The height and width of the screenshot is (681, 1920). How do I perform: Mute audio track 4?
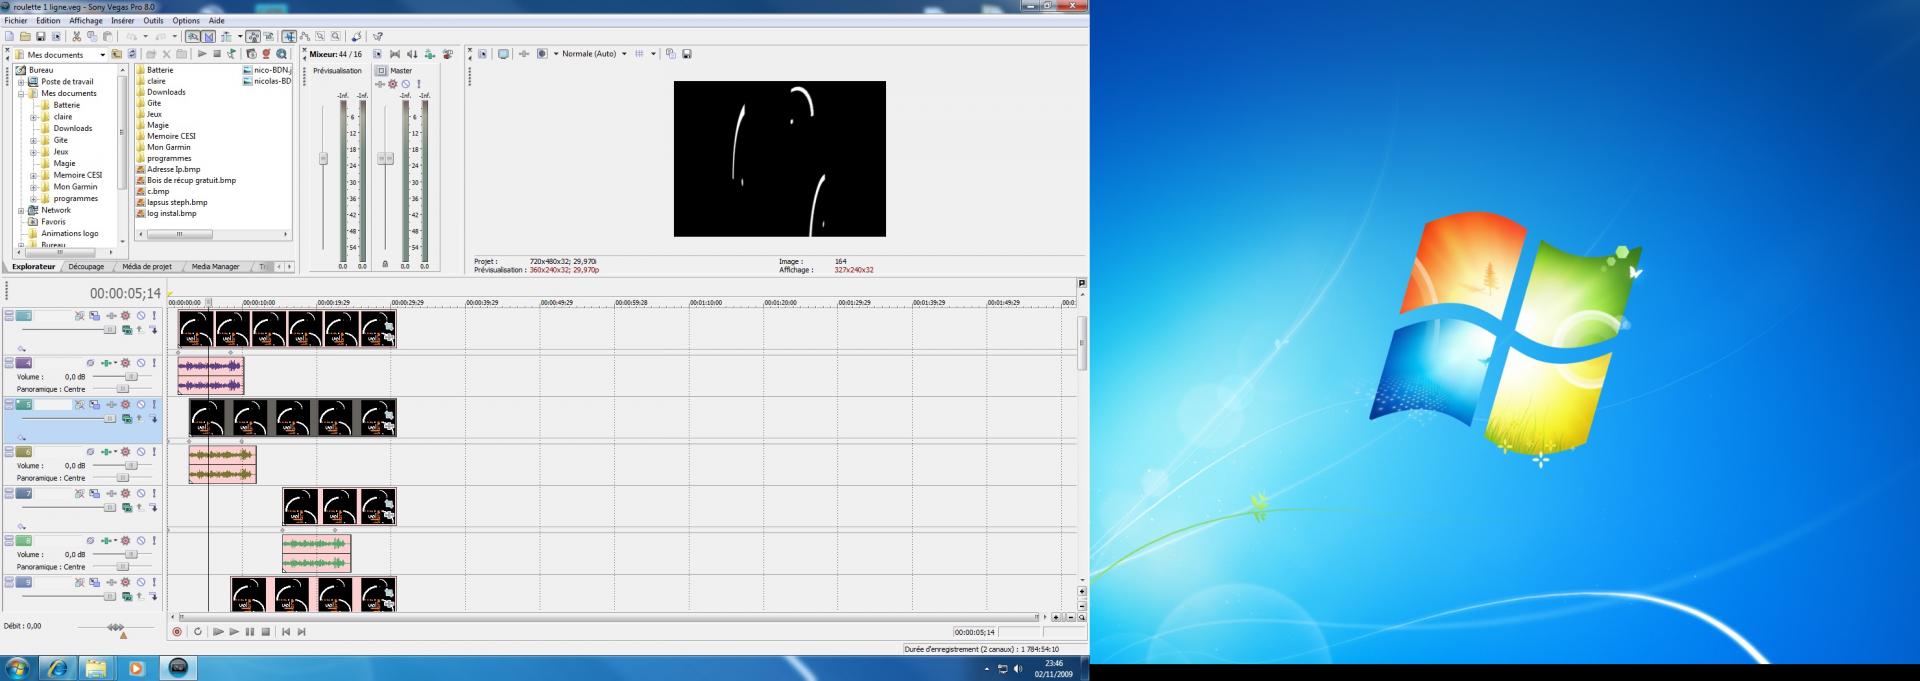141,363
